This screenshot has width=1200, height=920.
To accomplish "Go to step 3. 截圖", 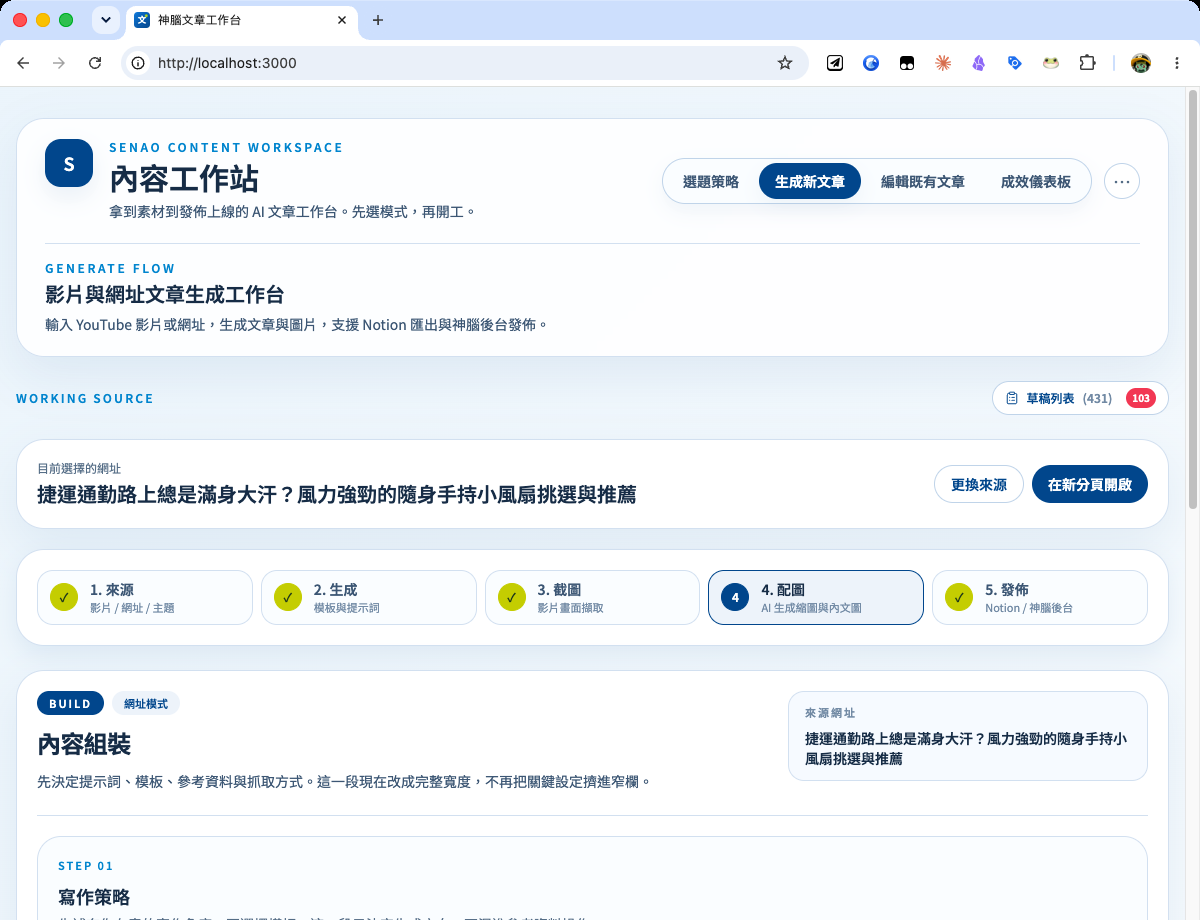I will 593,597.
